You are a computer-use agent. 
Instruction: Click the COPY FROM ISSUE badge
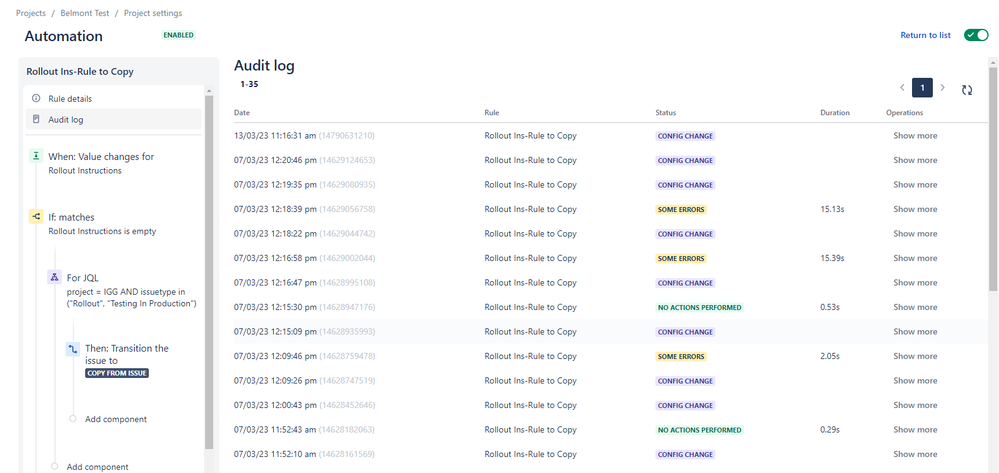click(x=117, y=373)
